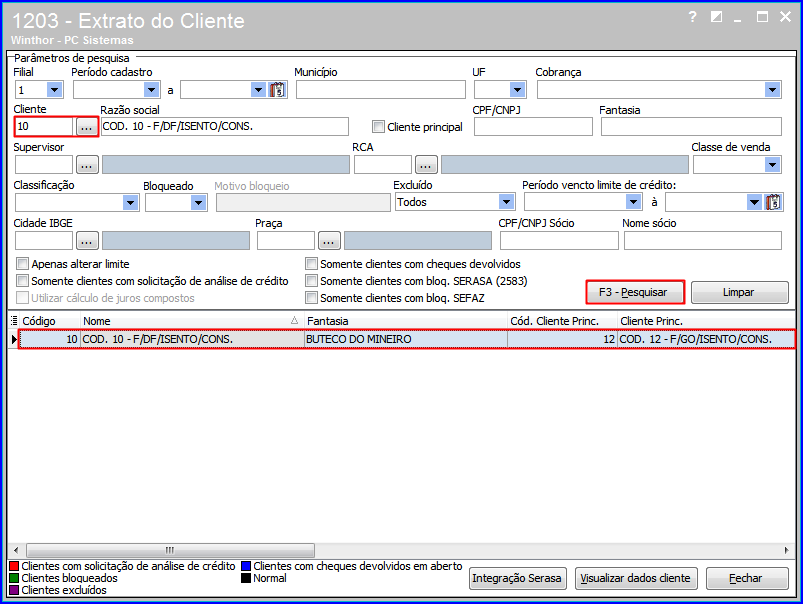Open calendar icon beside Período cadastro

(x=277, y=90)
